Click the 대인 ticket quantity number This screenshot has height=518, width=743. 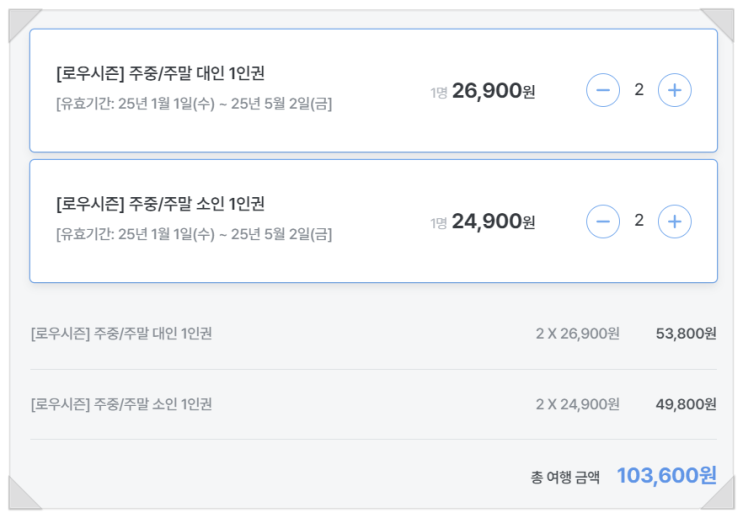pos(639,91)
